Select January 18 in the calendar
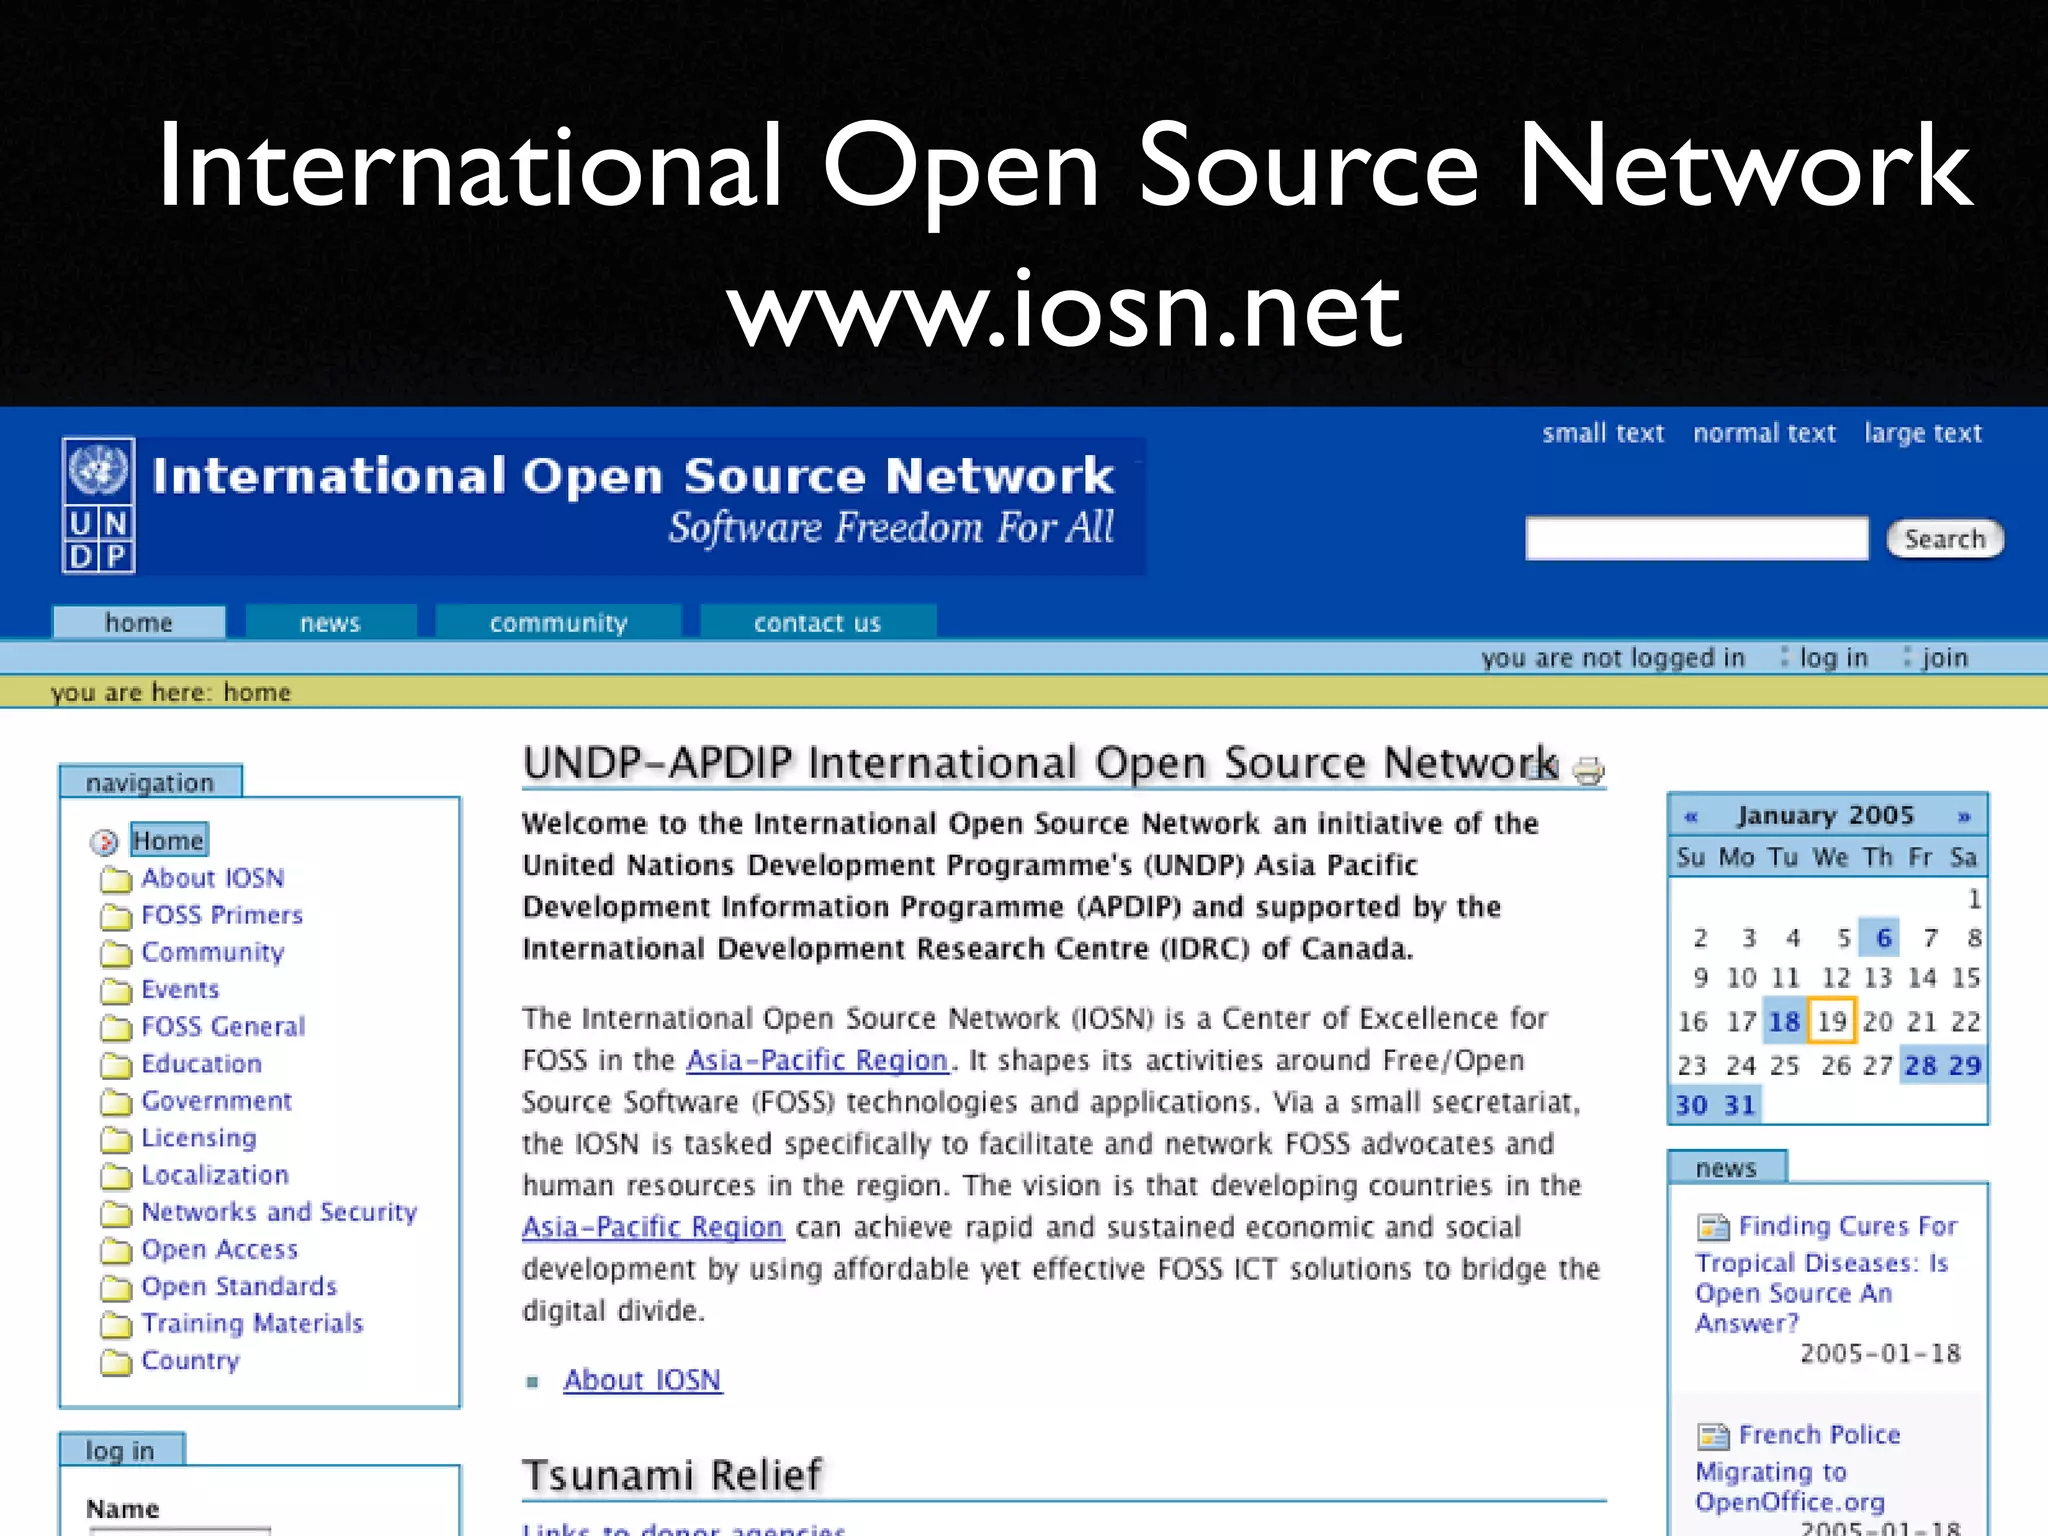 click(x=1785, y=1021)
